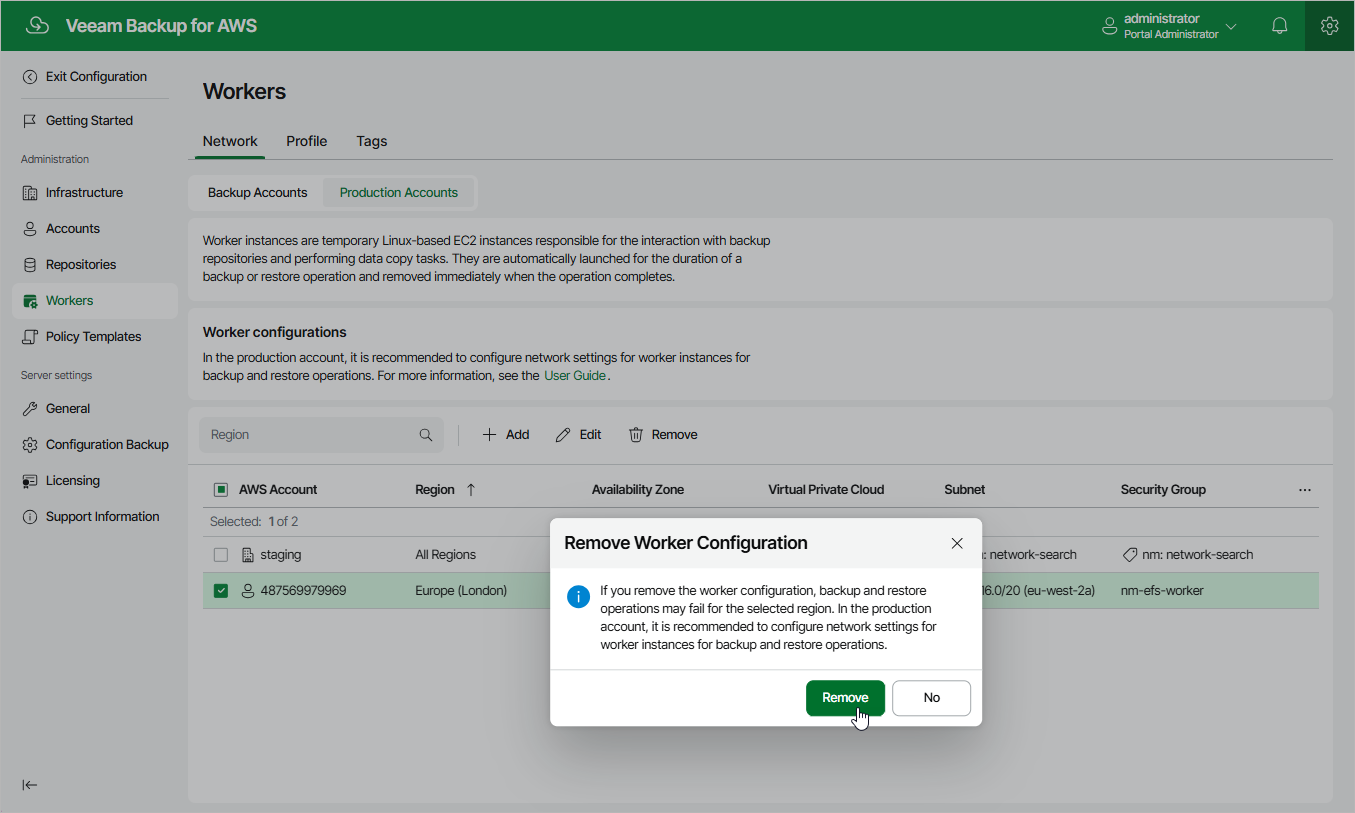Open the notifications bell
The height and width of the screenshot is (813, 1355).
point(1279,26)
